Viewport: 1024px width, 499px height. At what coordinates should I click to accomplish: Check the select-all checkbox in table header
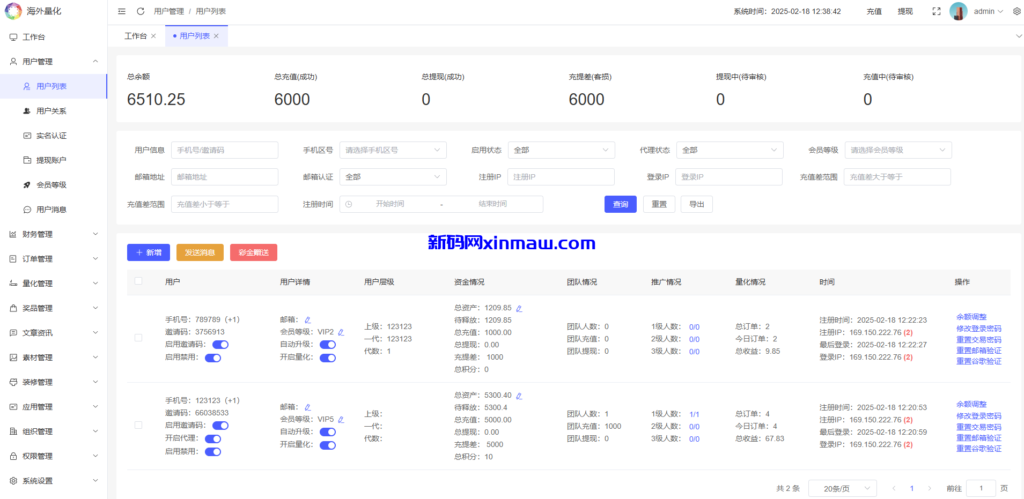point(139,282)
